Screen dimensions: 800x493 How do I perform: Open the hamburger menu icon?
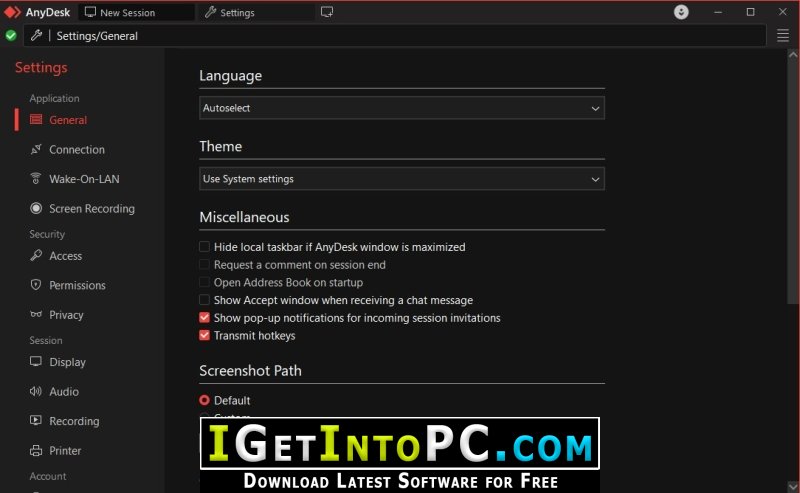(x=783, y=36)
